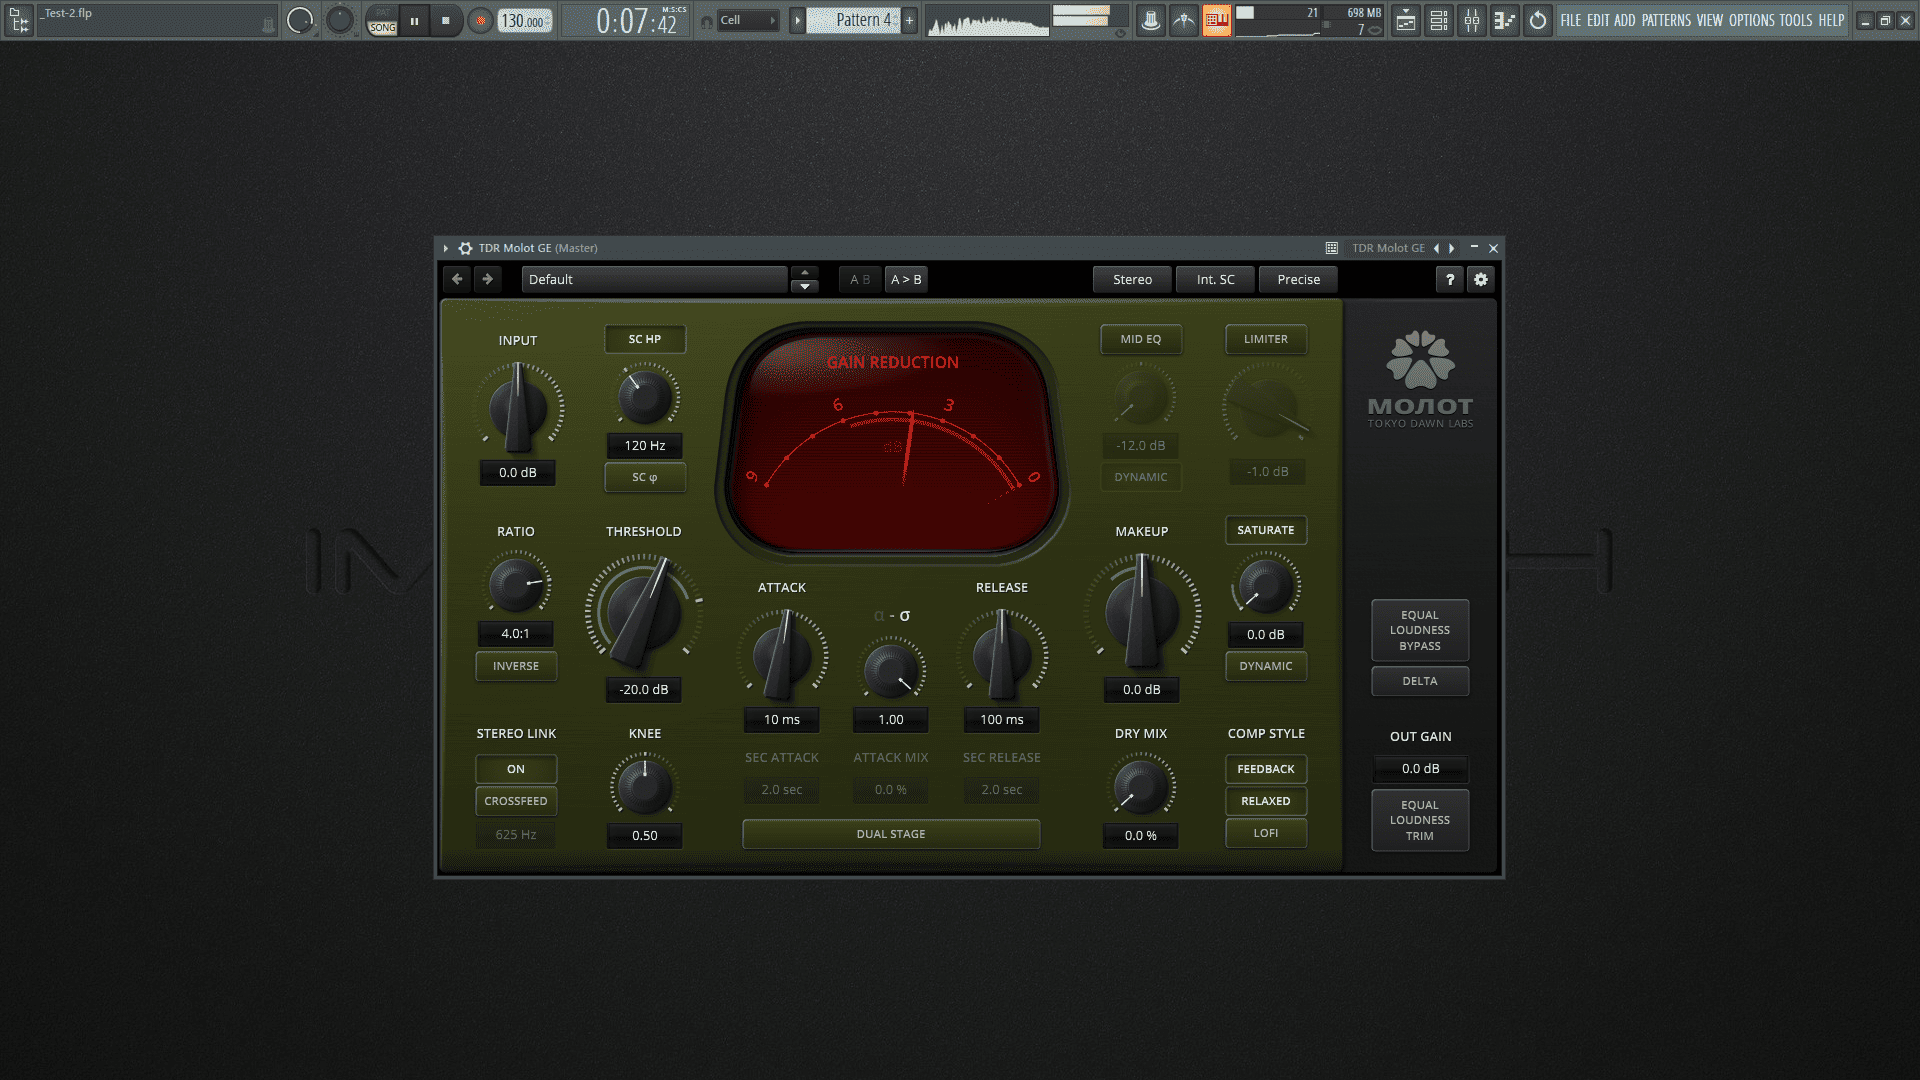Copy A to B with A > B button
This screenshot has width=1920, height=1080.
(906, 280)
